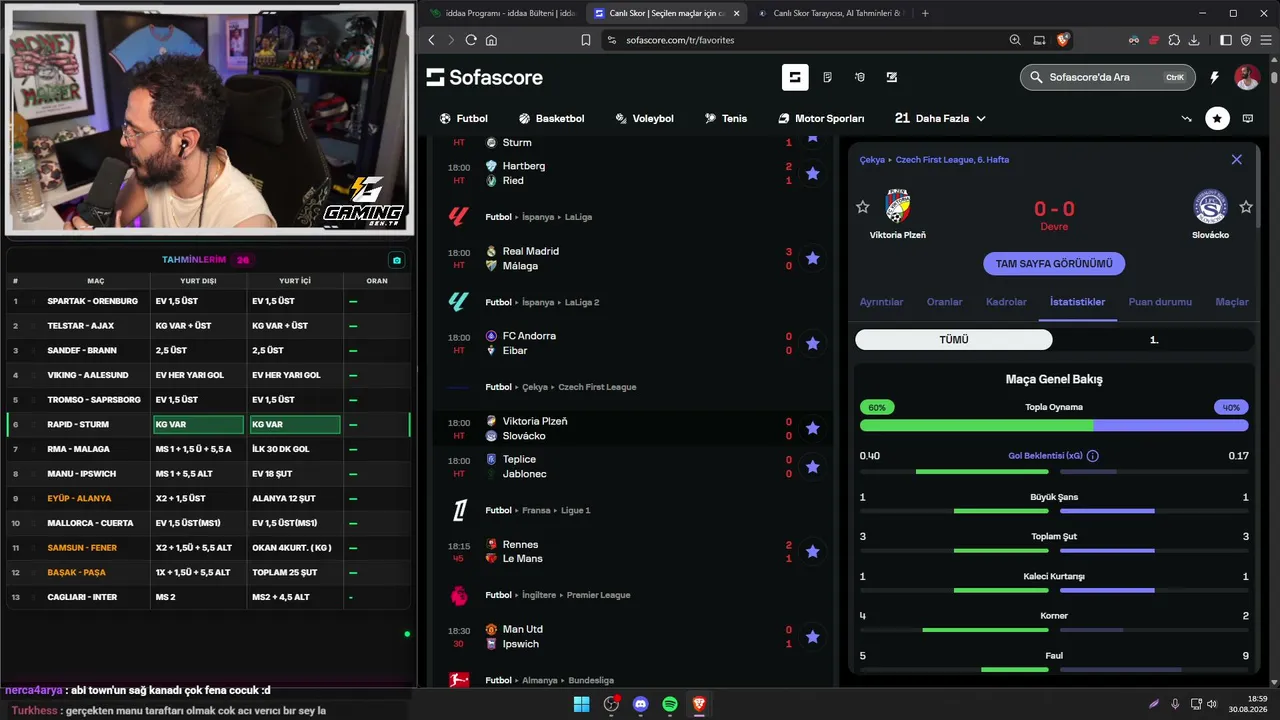Viewport: 1280px width, 720px height.
Task: Open the Voleybol sport section
Action: tap(644, 118)
